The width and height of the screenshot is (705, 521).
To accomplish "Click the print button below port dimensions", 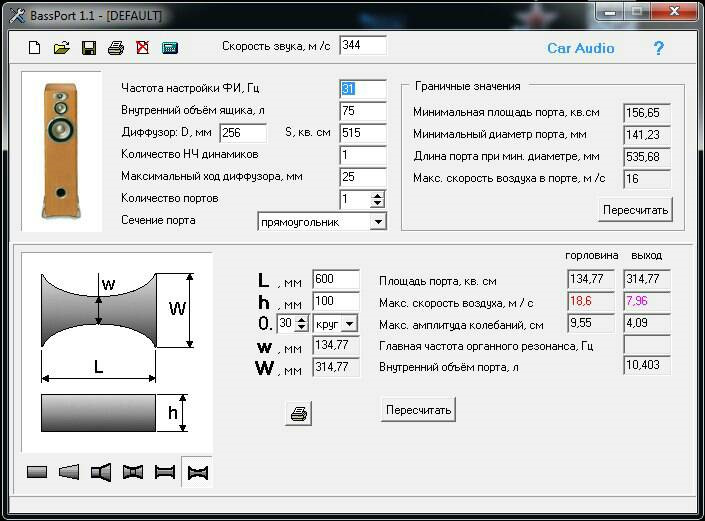I will tap(299, 413).
